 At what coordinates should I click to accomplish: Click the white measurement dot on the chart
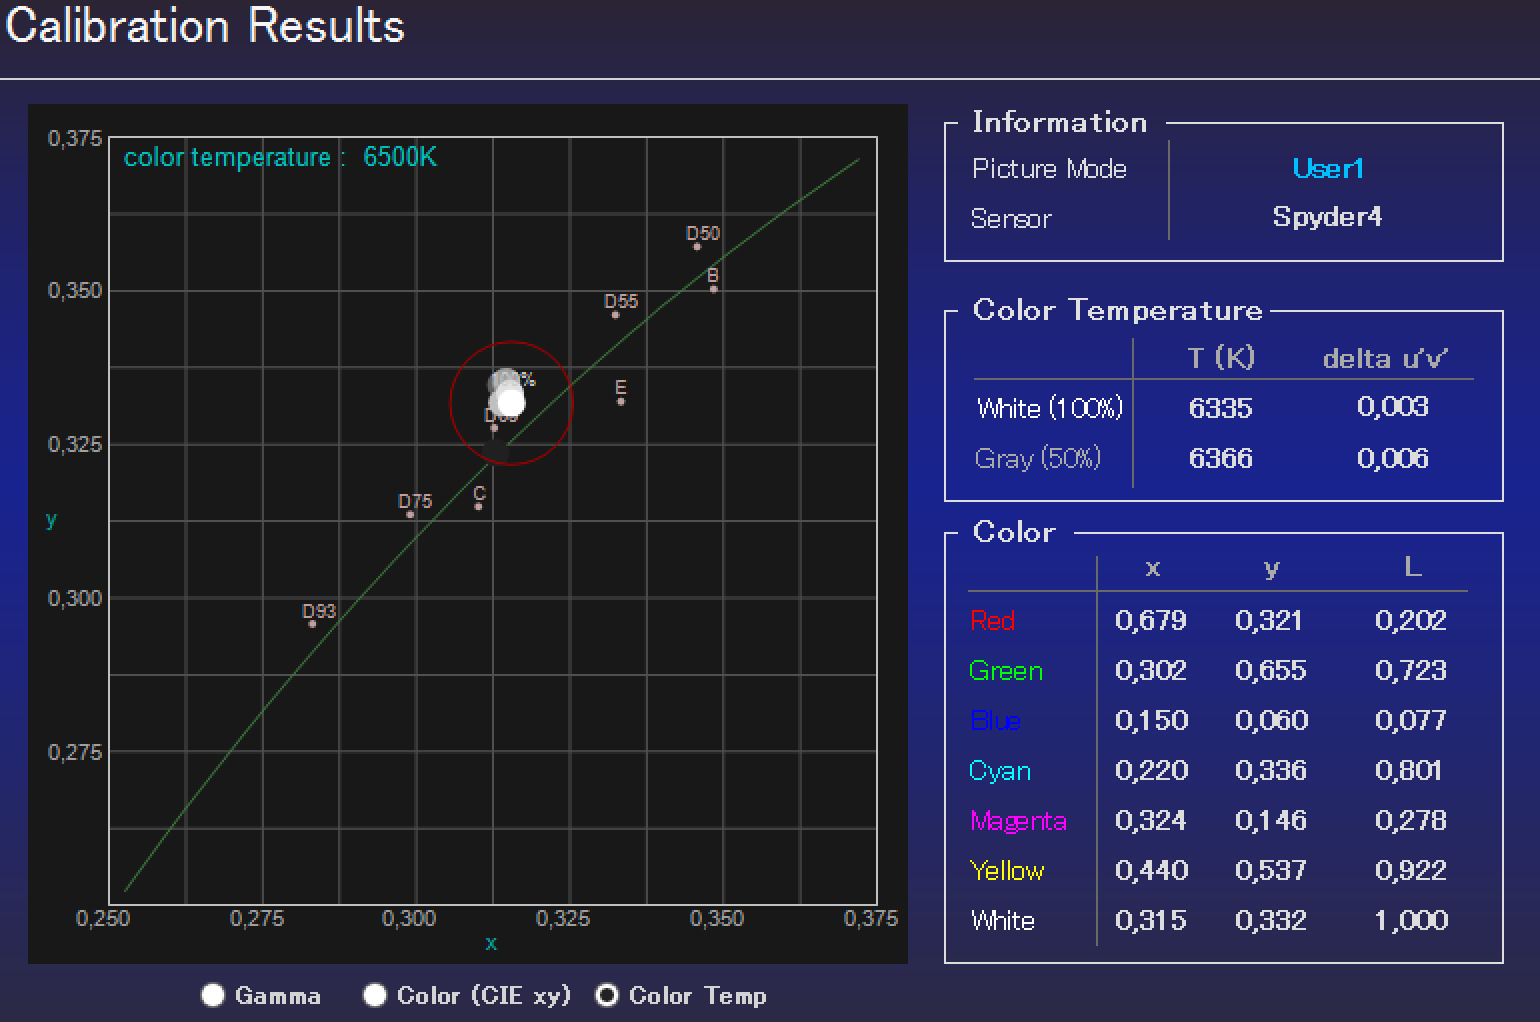pyautogui.click(x=510, y=402)
